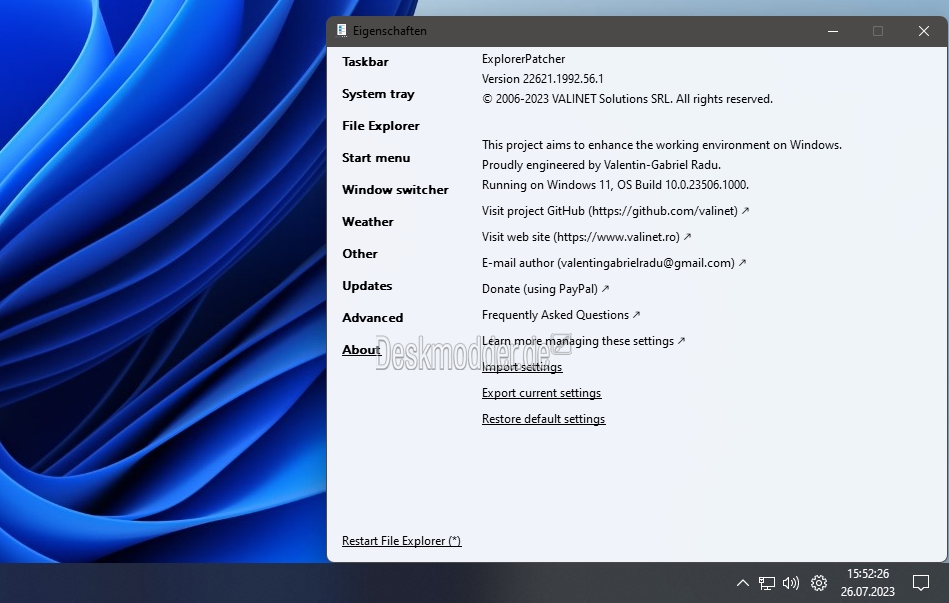Go to the Start menu section
Viewport: 949px width, 603px height.
pos(376,158)
